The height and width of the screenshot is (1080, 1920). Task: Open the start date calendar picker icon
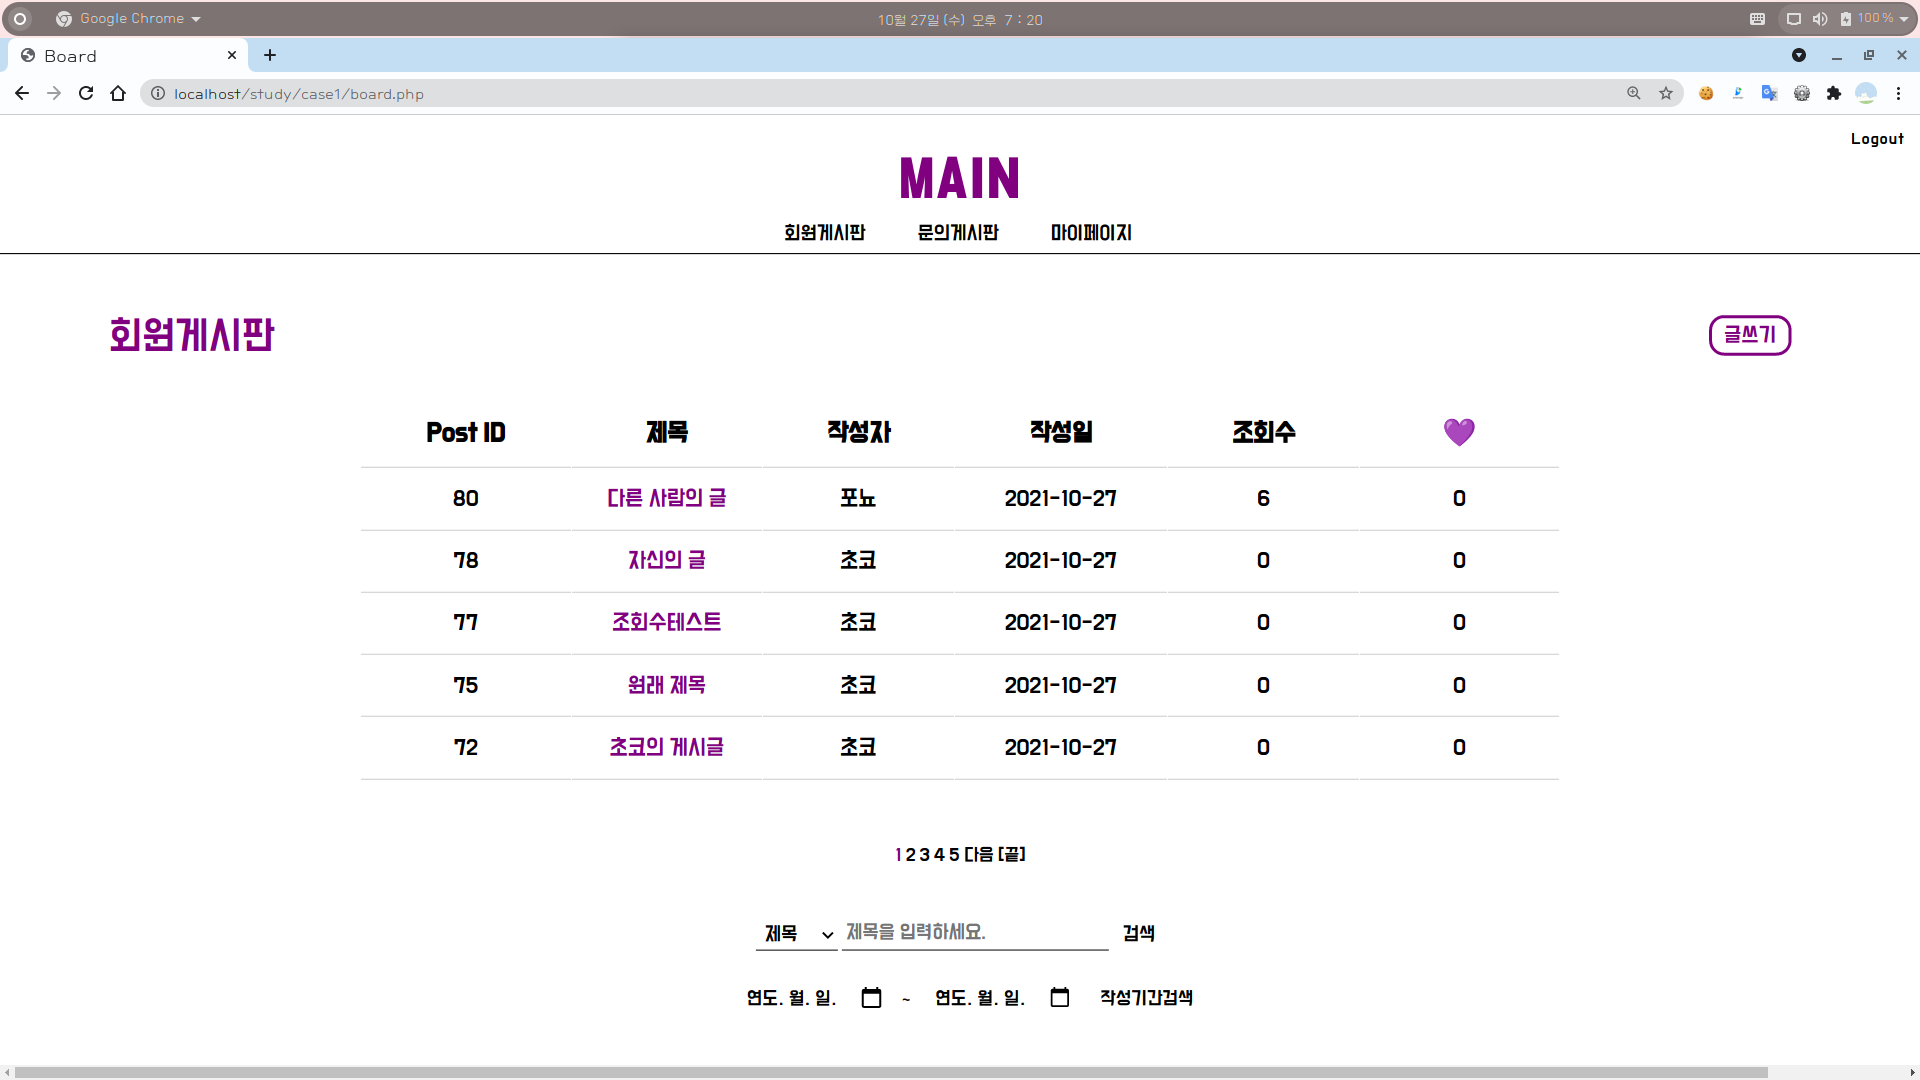[x=871, y=998]
